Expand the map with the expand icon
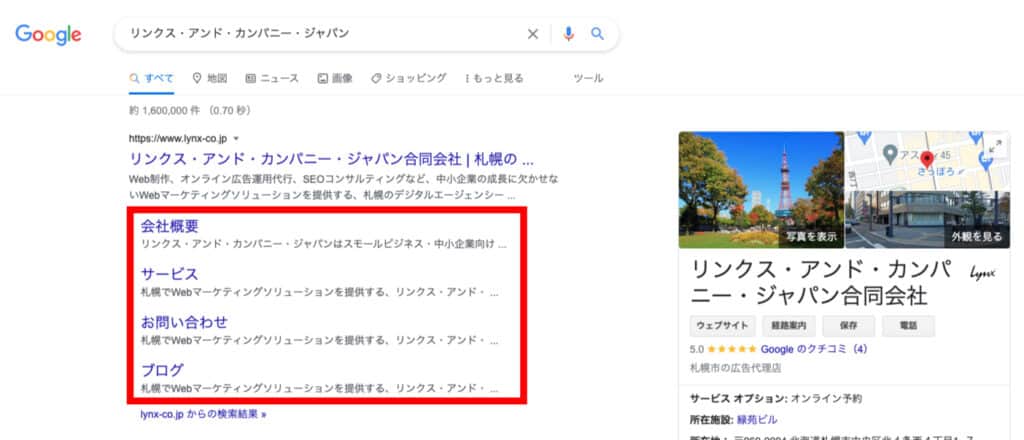Screen dimensions: 1024x440 pyautogui.click(x=995, y=147)
